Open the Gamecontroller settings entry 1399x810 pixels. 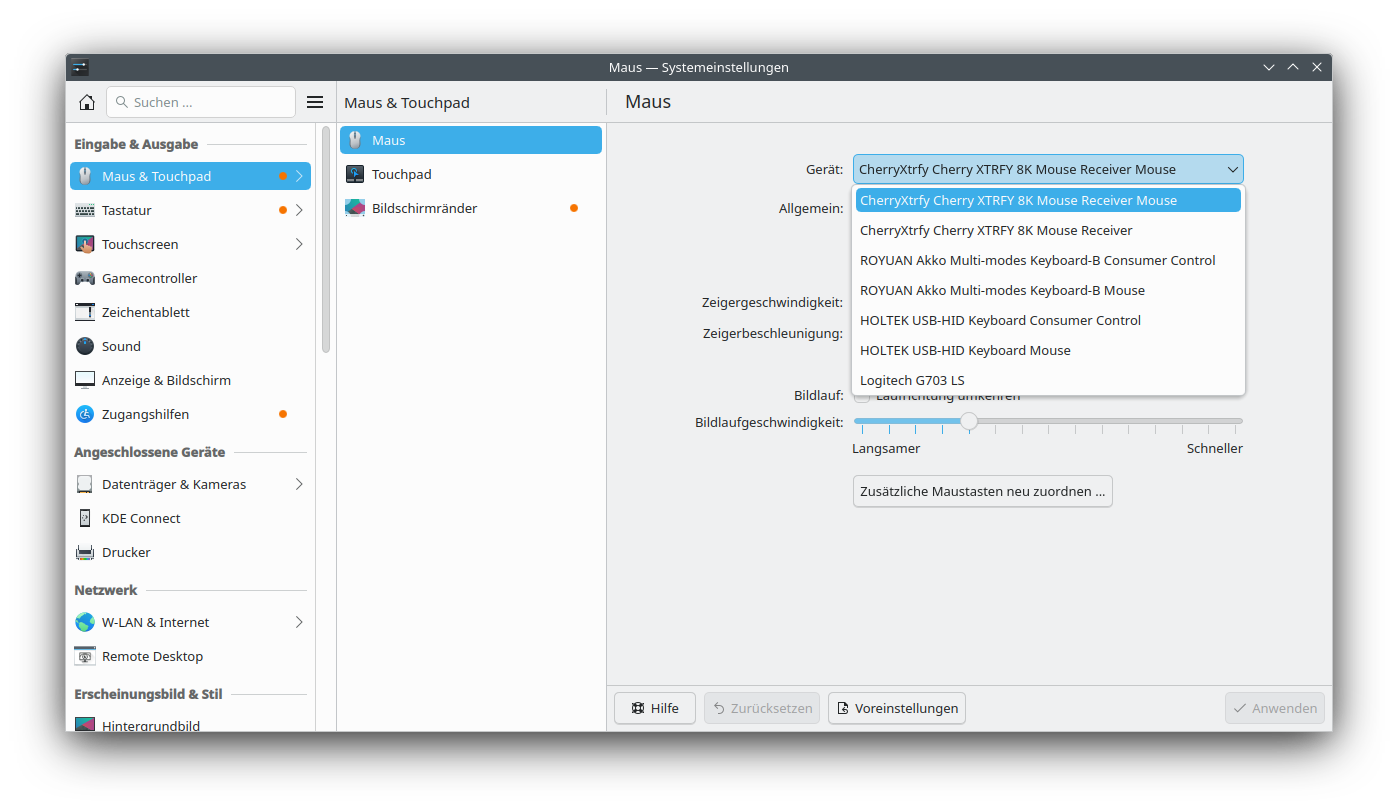190,278
